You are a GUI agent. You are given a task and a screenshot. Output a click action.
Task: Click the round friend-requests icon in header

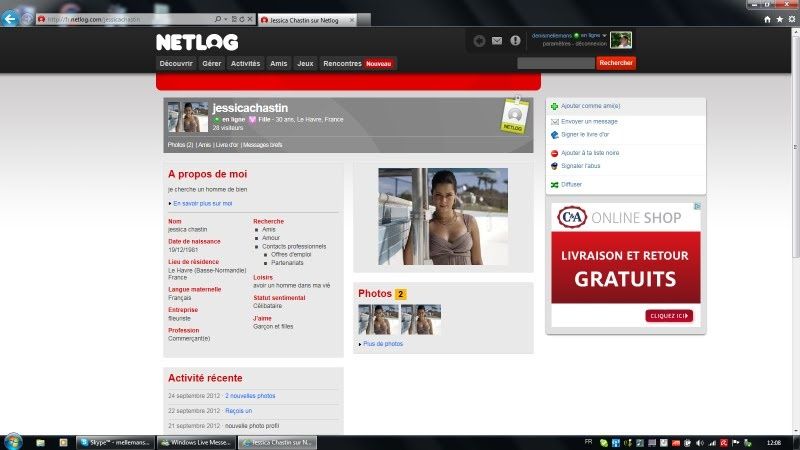[479, 41]
